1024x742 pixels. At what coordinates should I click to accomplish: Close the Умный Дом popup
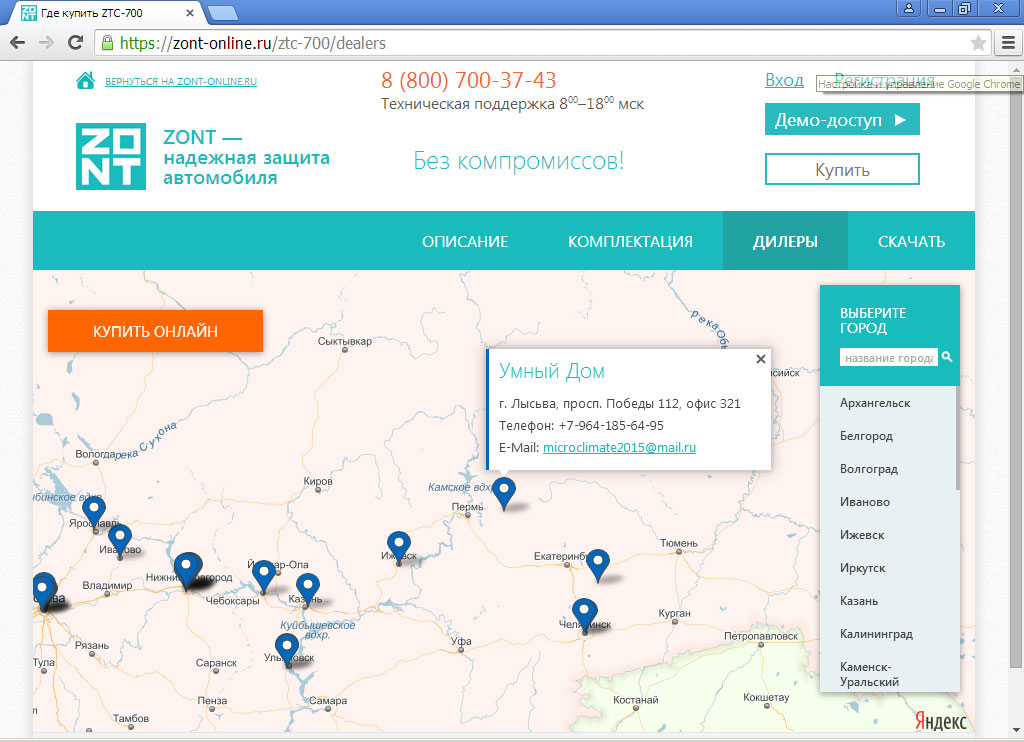pos(760,359)
